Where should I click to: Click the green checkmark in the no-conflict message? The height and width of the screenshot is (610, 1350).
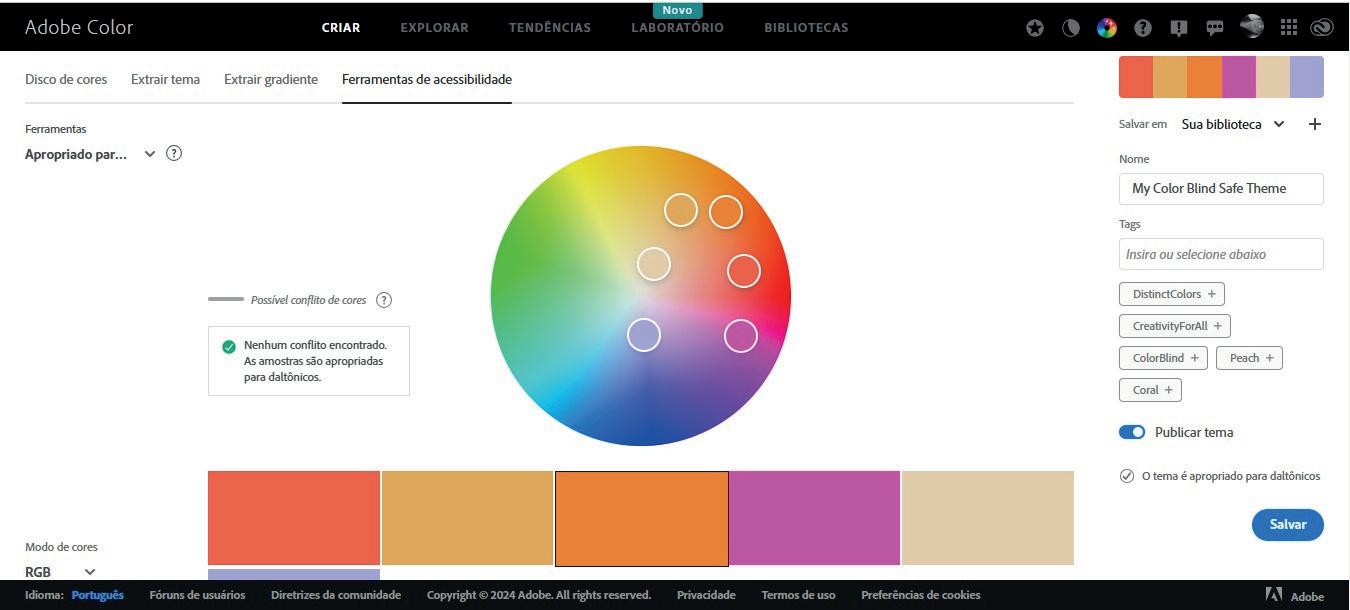pos(229,347)
